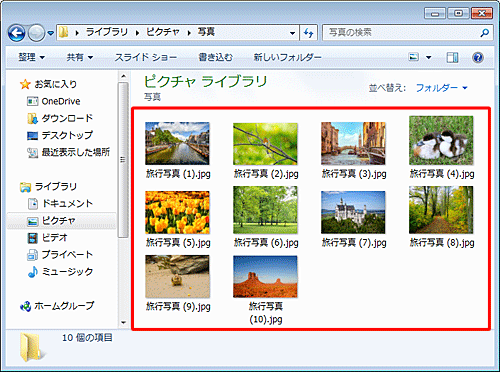
Task: Select the ducklings thumbnail 旅行写真 (4).jpg
Action: click(441, 140)
